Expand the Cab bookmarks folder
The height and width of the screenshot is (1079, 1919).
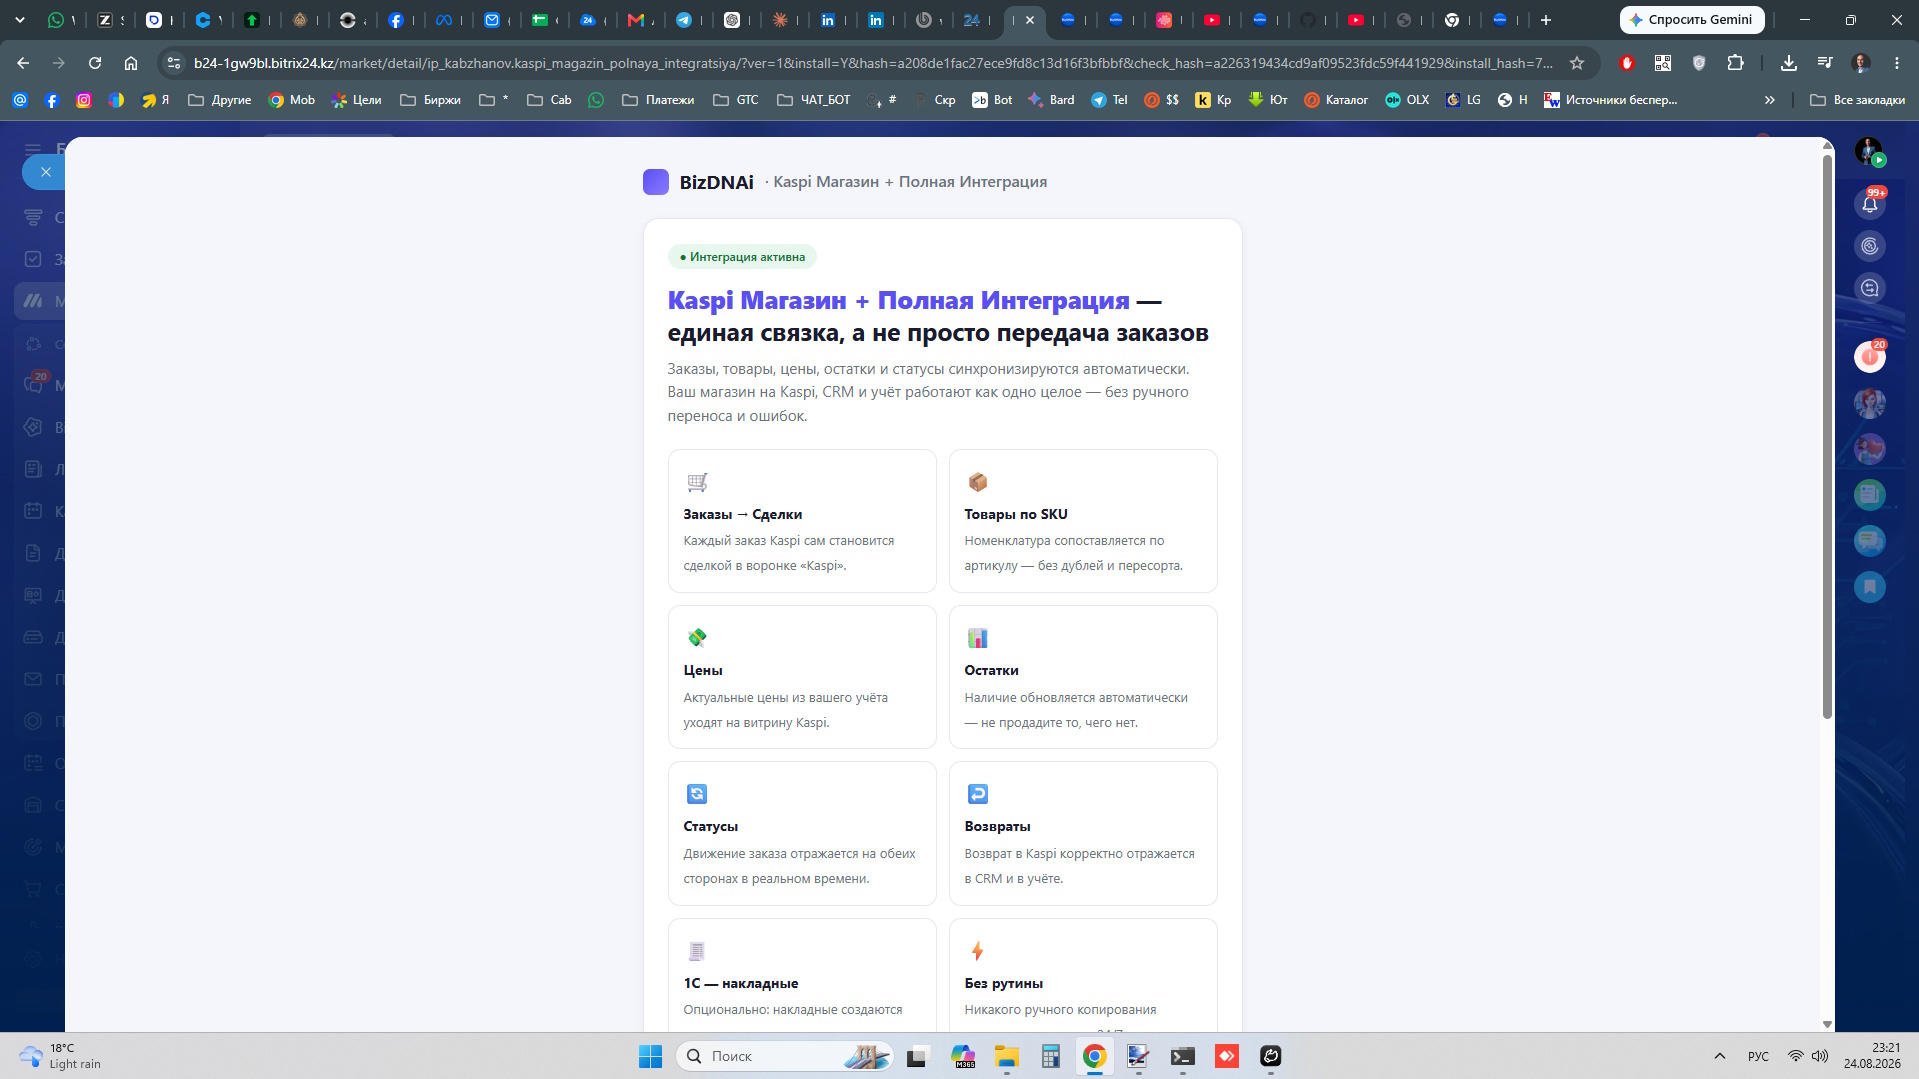pos(549,100)
